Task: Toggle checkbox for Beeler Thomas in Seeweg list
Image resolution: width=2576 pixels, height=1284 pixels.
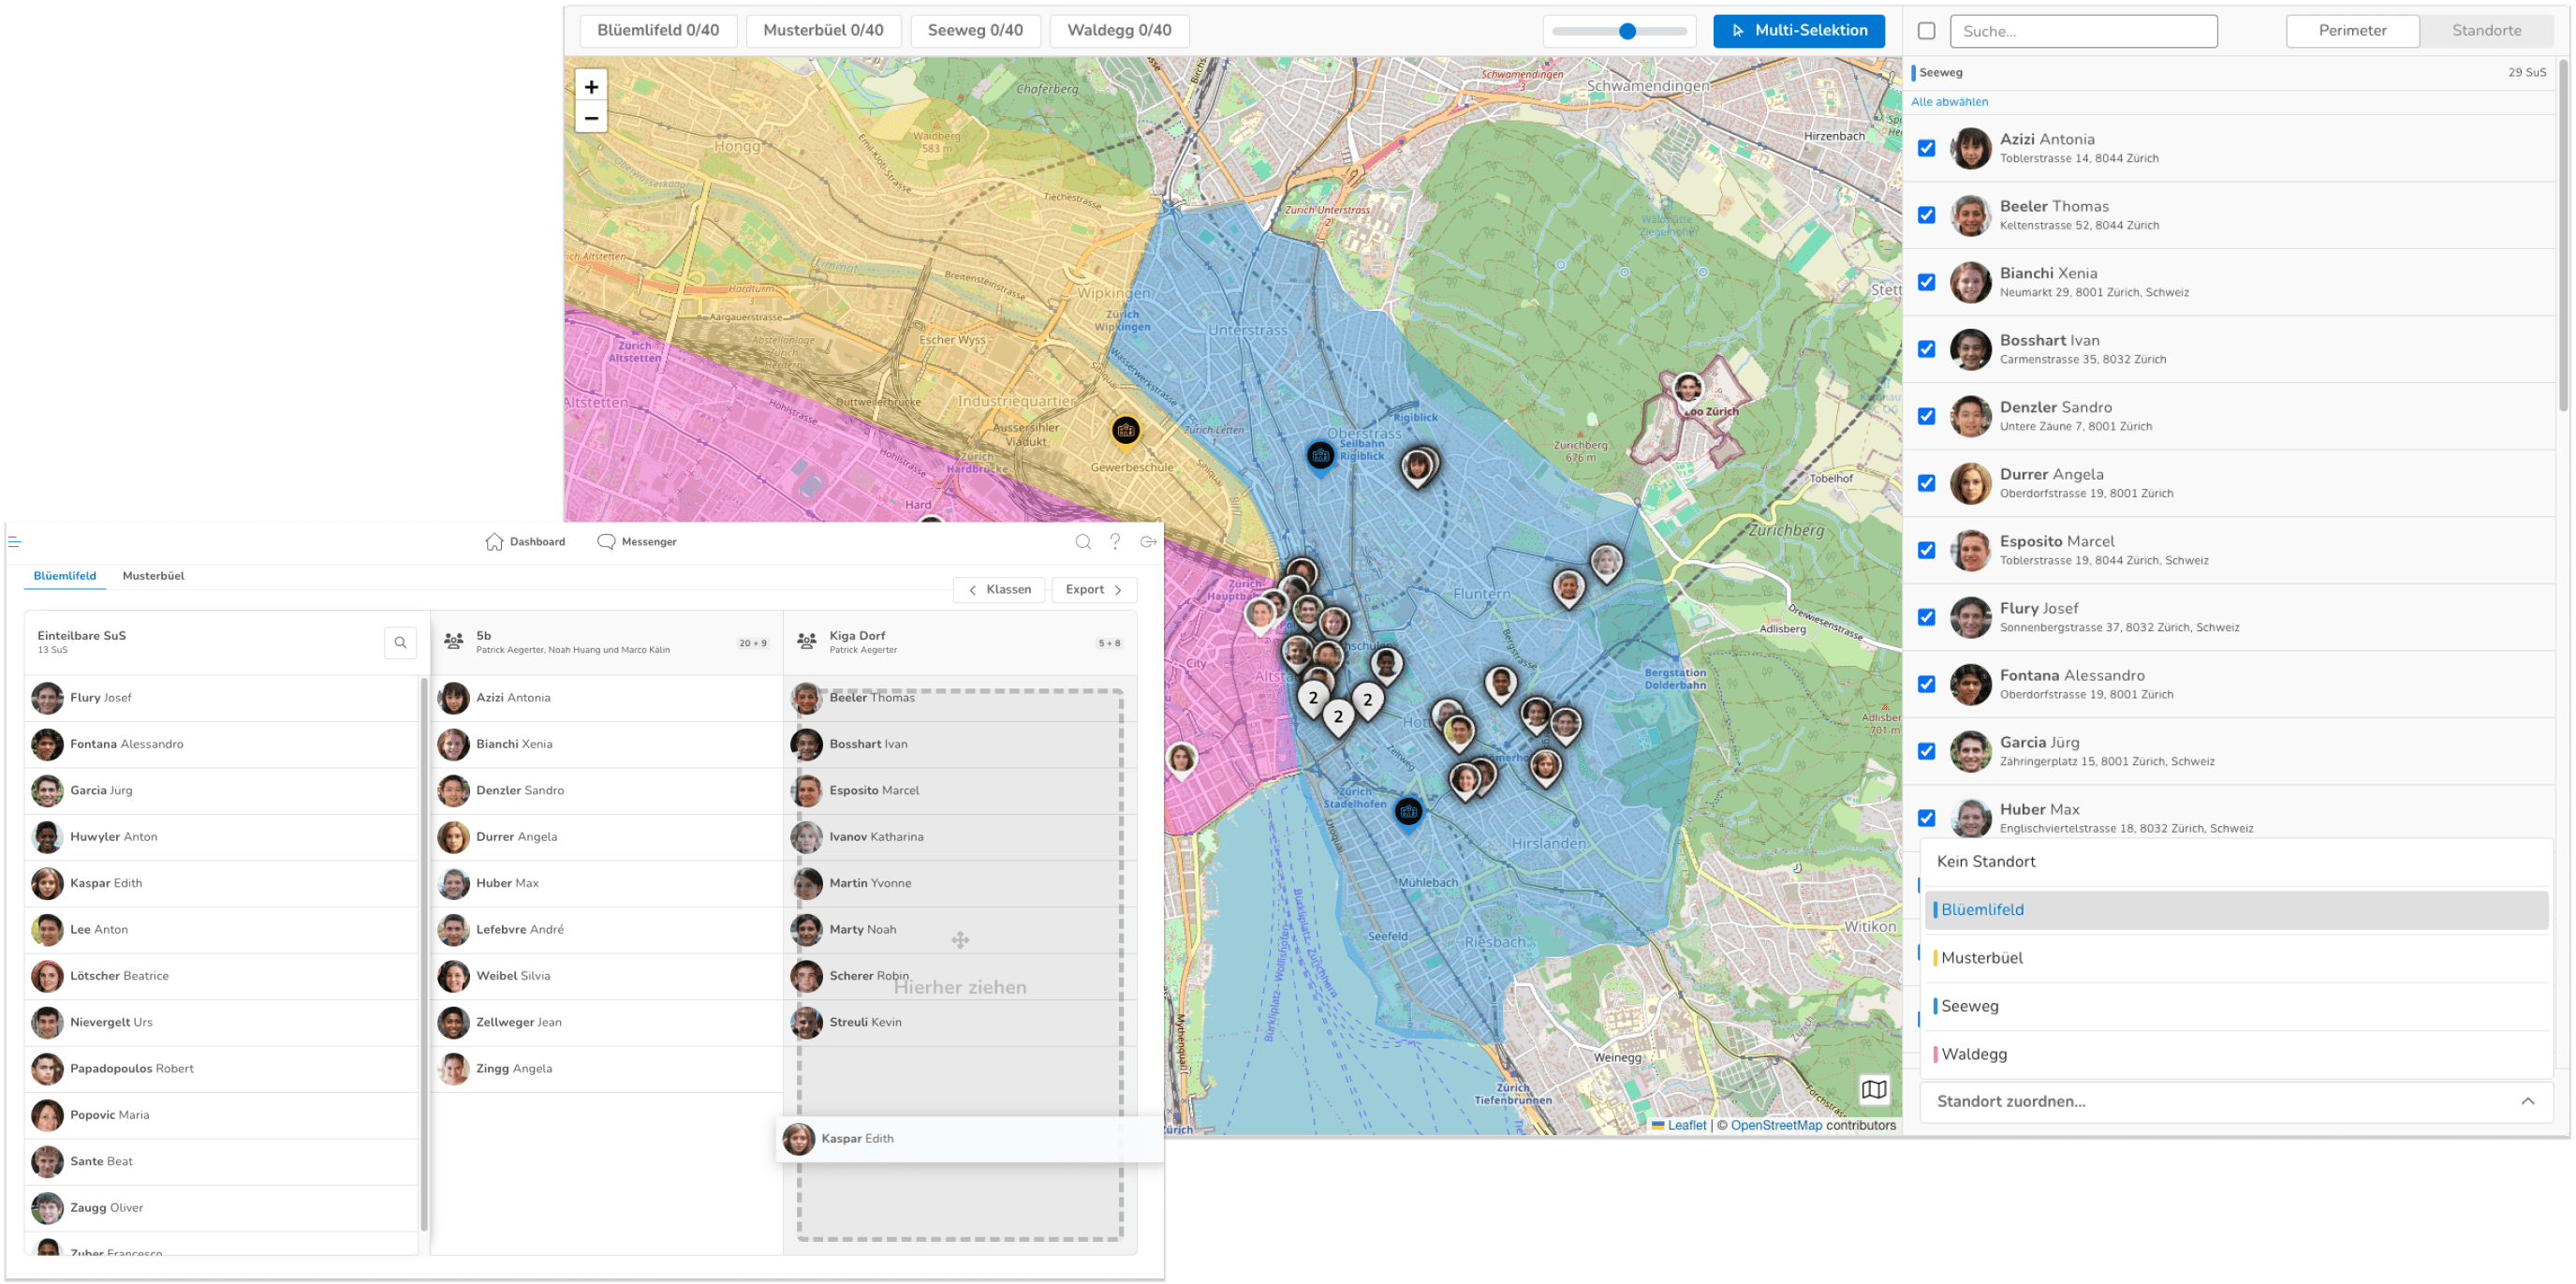Action: coord(1927,214)
